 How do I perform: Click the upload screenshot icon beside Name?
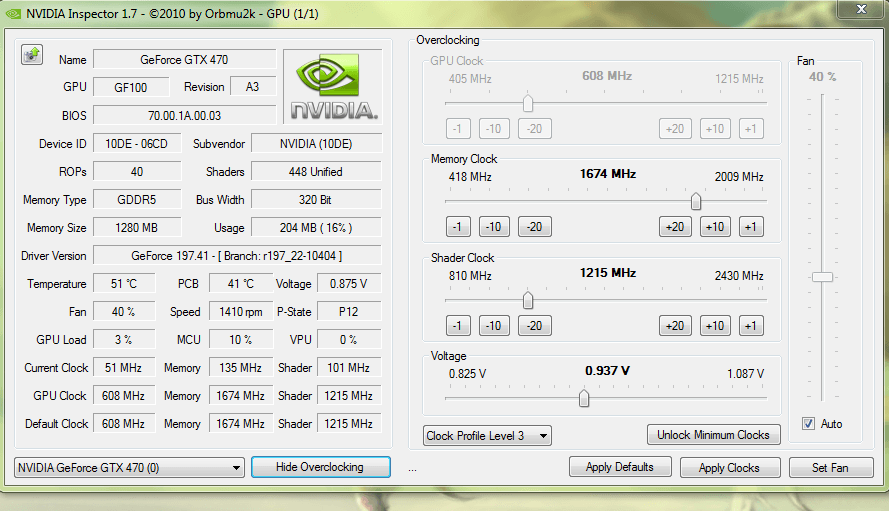tap(32, 55)
